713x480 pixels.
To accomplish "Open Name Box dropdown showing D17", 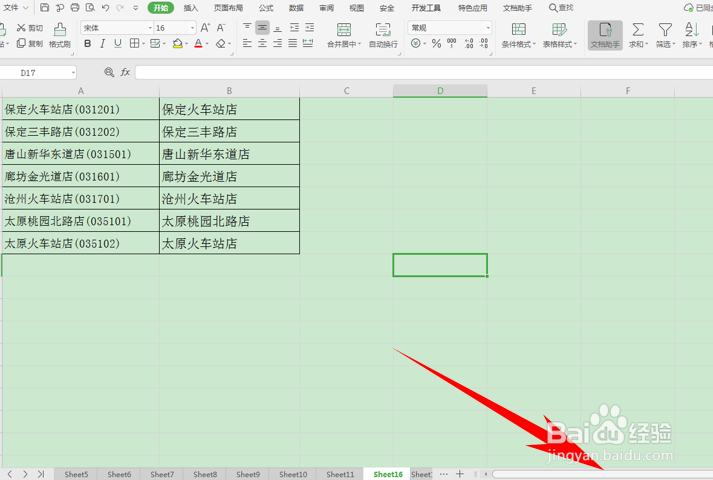I will coord(73,73).
